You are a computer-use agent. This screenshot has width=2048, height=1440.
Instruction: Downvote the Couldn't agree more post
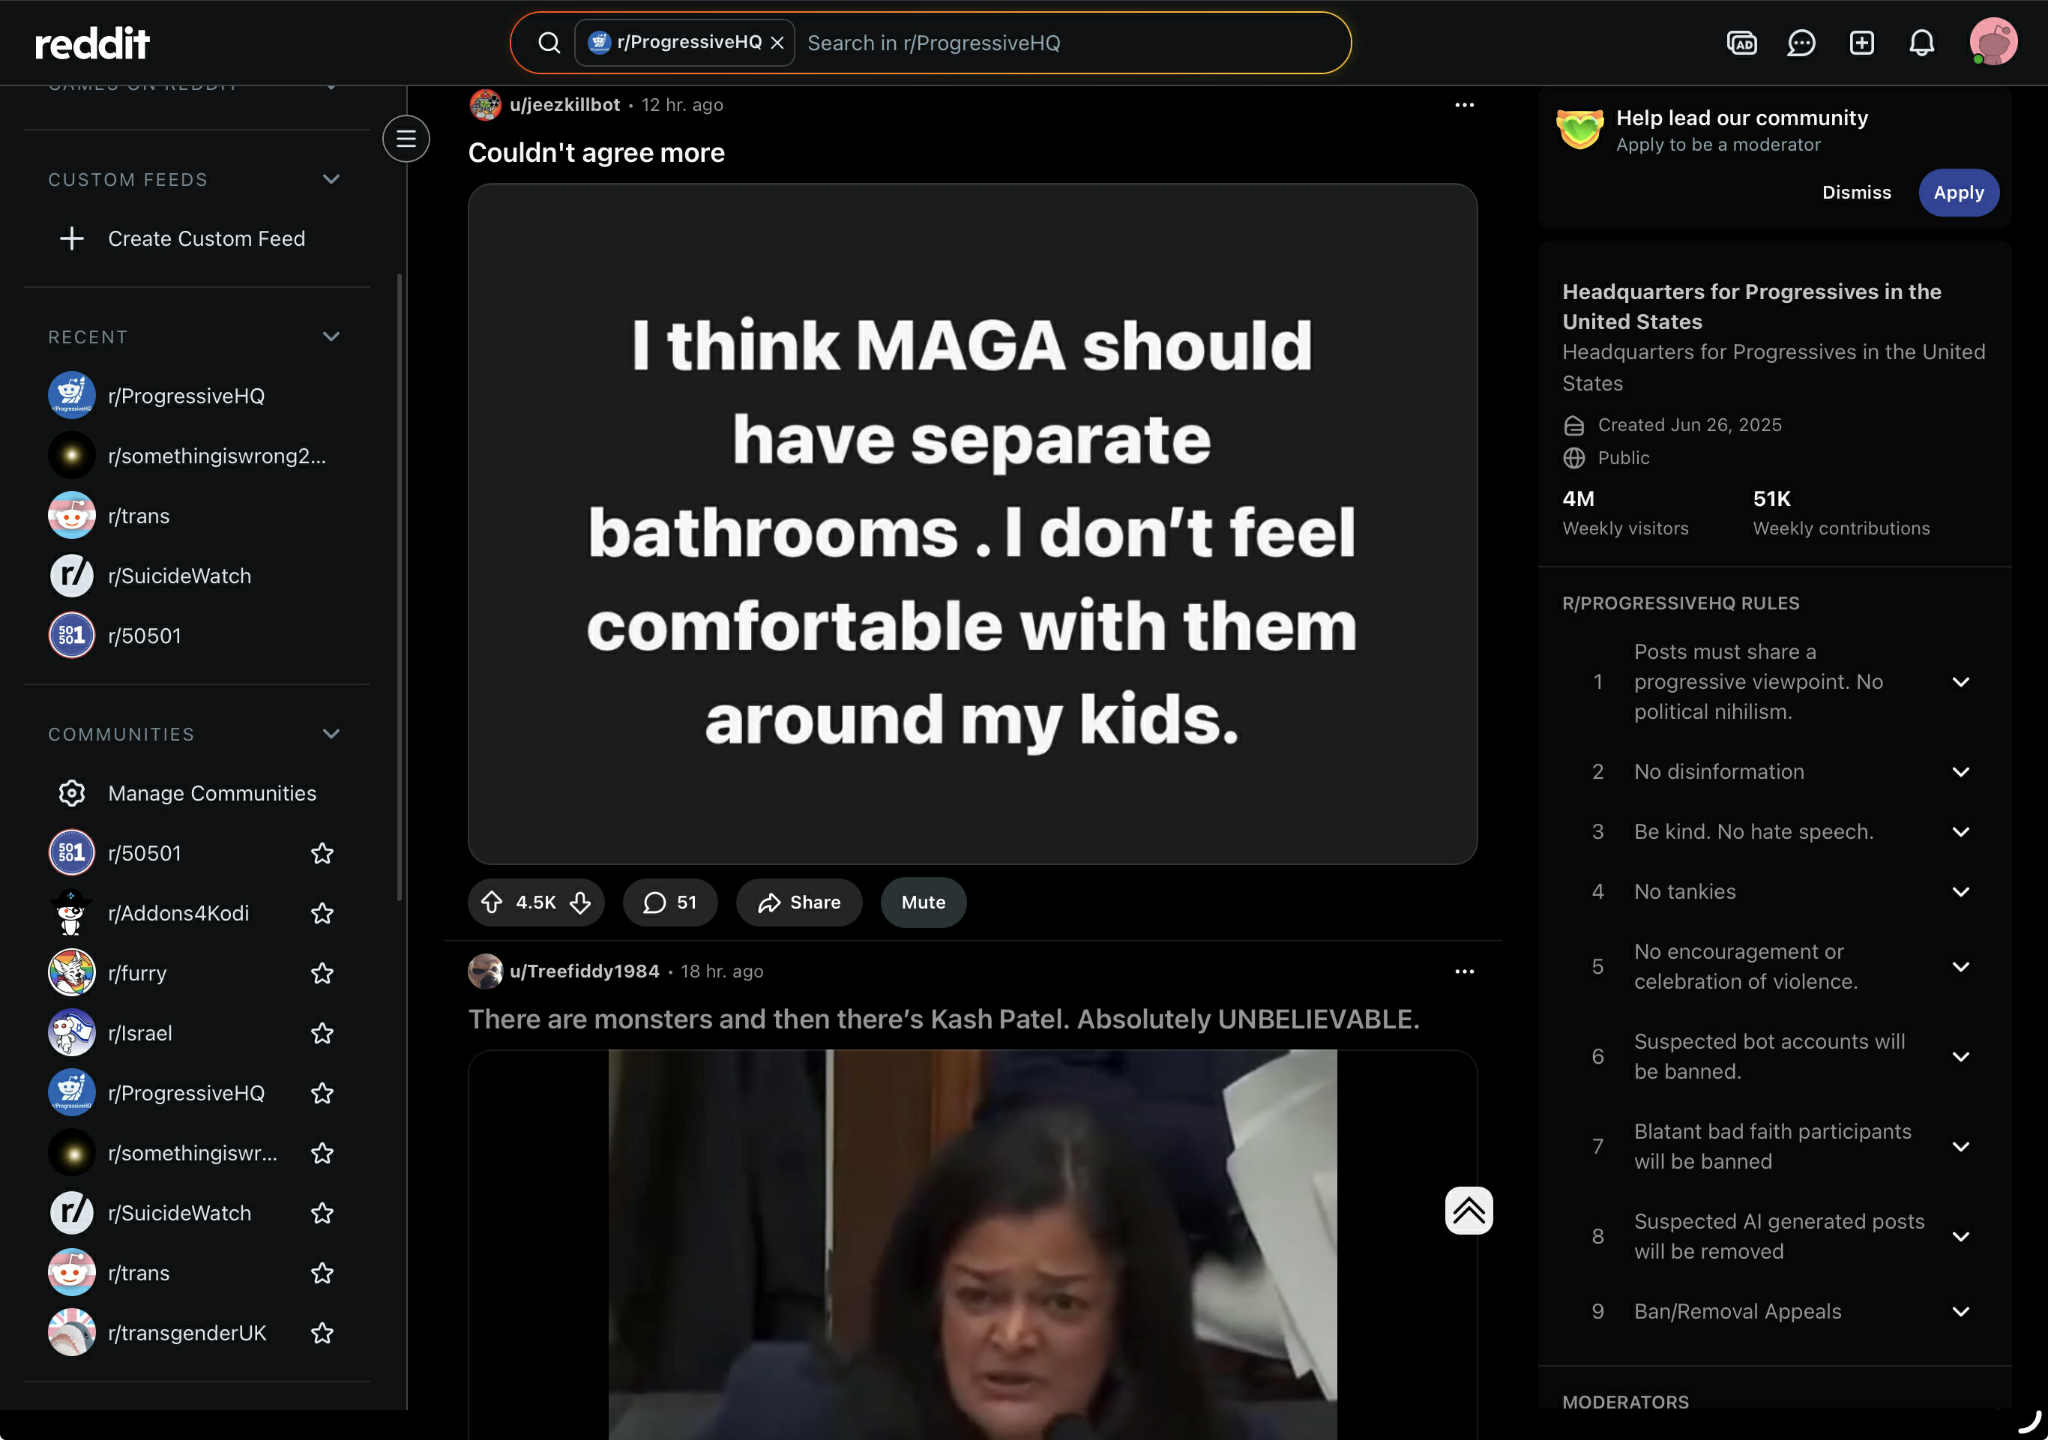(x=581, y=902)
